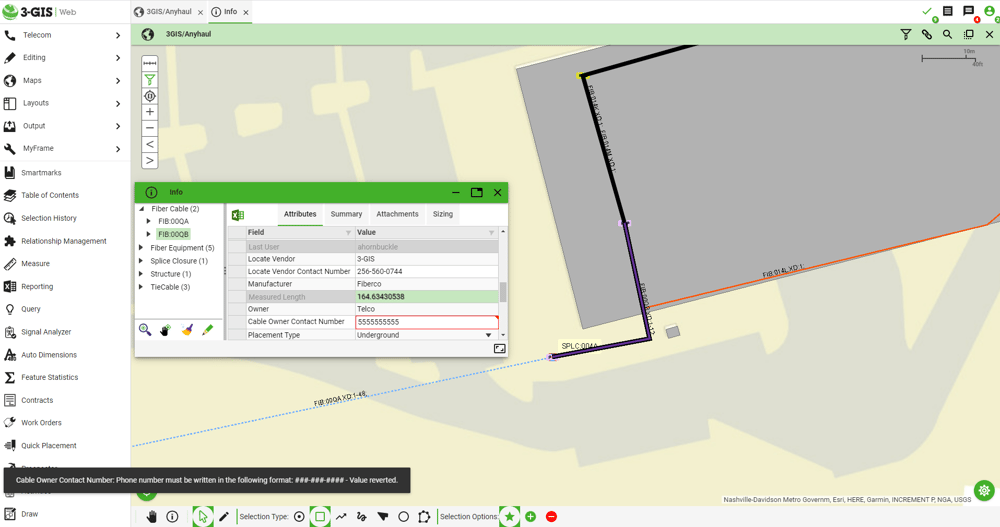This screenshot has height=527, width=1000.
Task: Activate the Info identify tool in bottom toolbar
Action: pyautogui.click(x=172, y=517)
